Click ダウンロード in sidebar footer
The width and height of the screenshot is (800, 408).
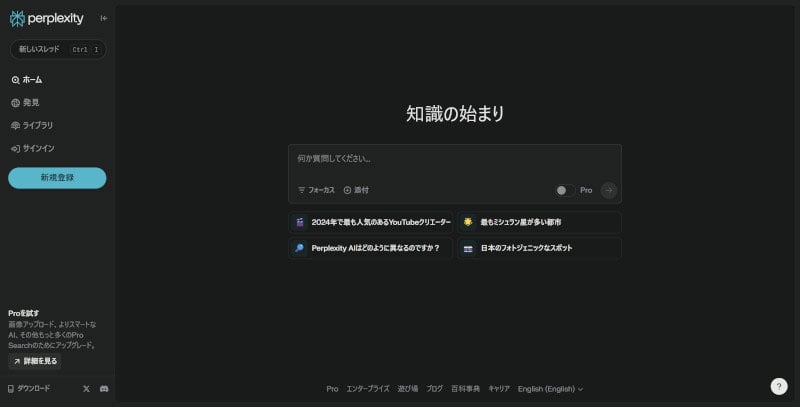(x=29, y=389)
